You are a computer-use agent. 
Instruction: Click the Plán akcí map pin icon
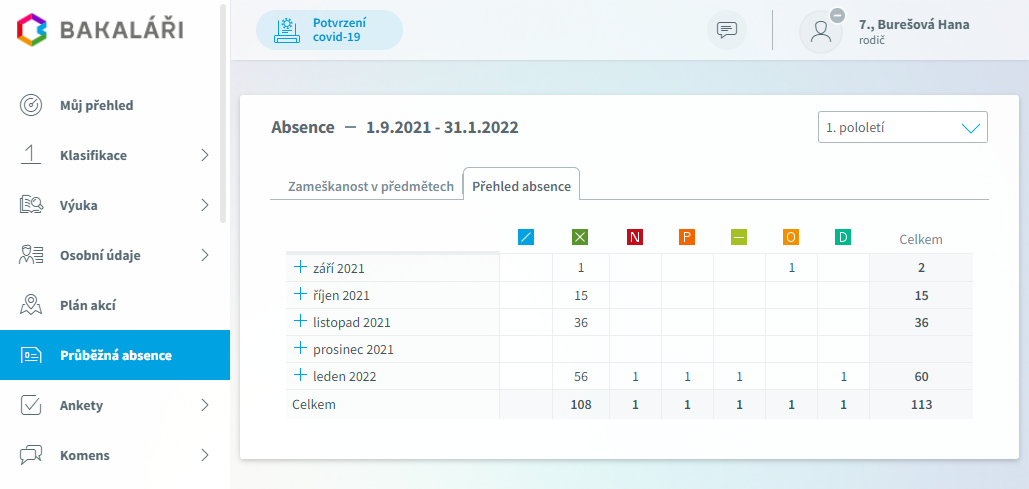[31, 305]
